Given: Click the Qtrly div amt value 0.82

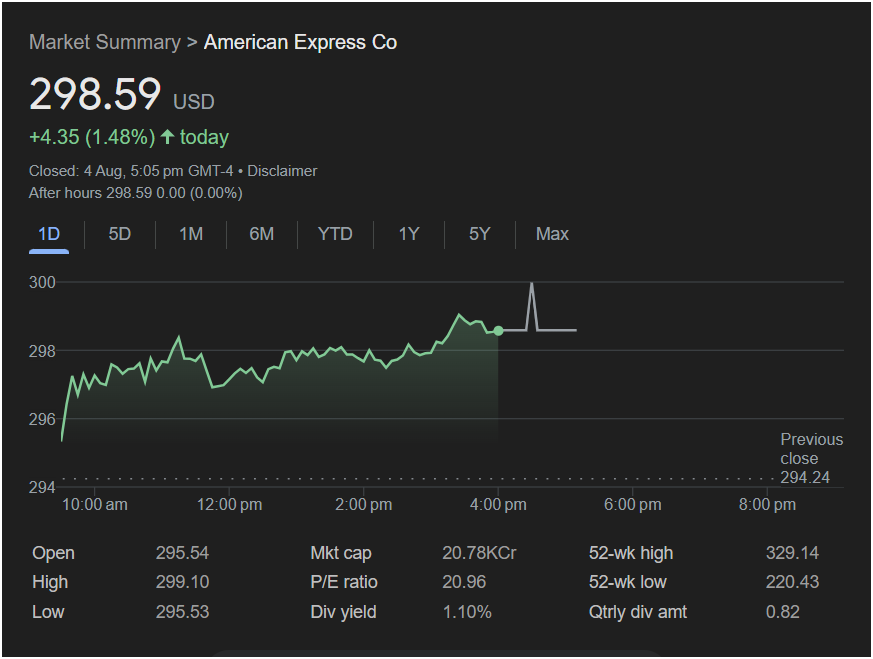Looking at the screenshot, I should pyautogui.click(x=783, y=612).
